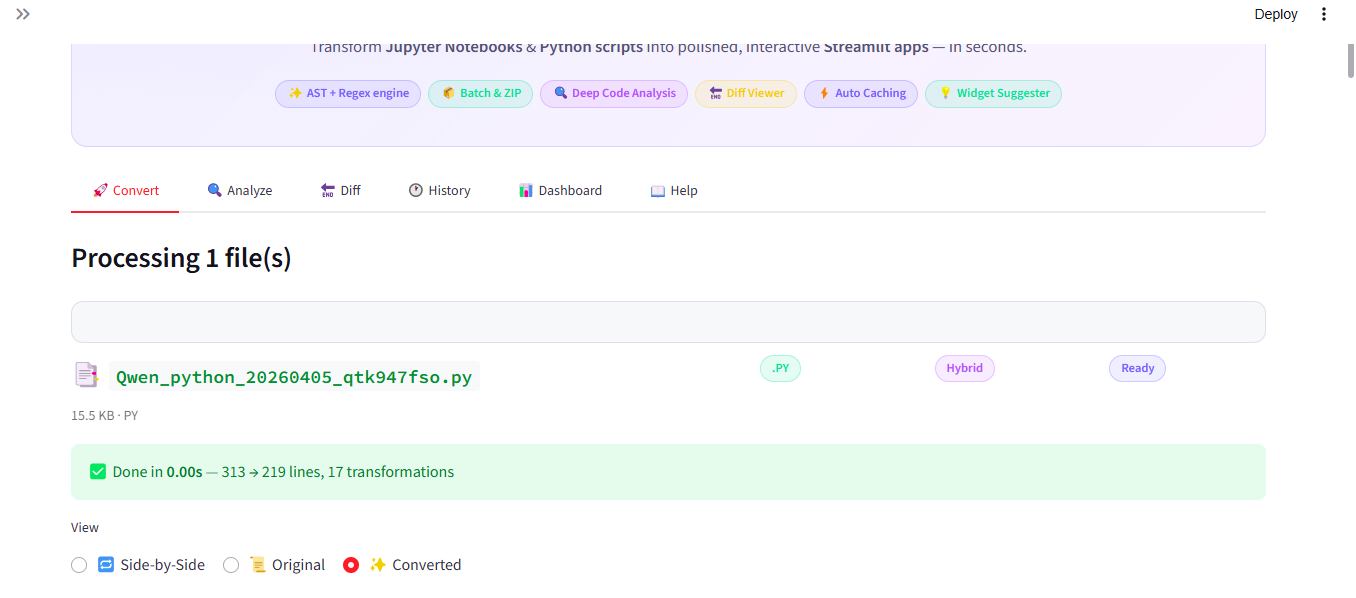Open the History tab
This screenshot has height=598, width=1356.
pos(439,190)
